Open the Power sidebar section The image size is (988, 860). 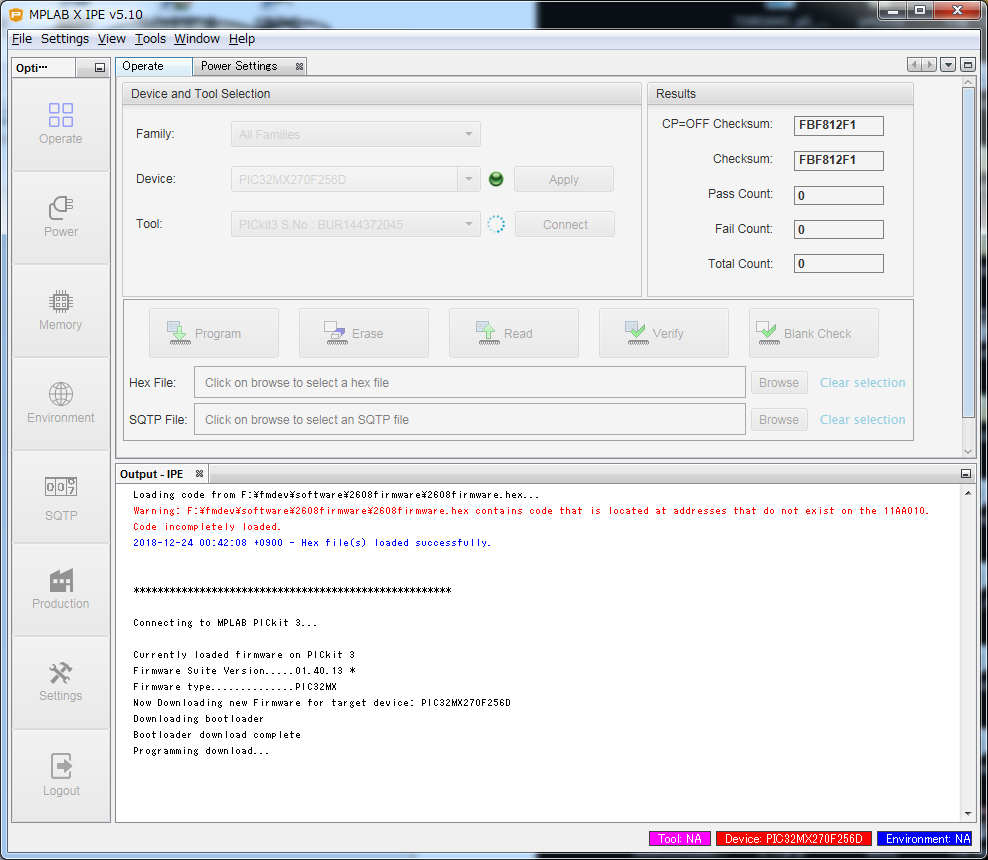pyautogui.click(x=60, y=217)
